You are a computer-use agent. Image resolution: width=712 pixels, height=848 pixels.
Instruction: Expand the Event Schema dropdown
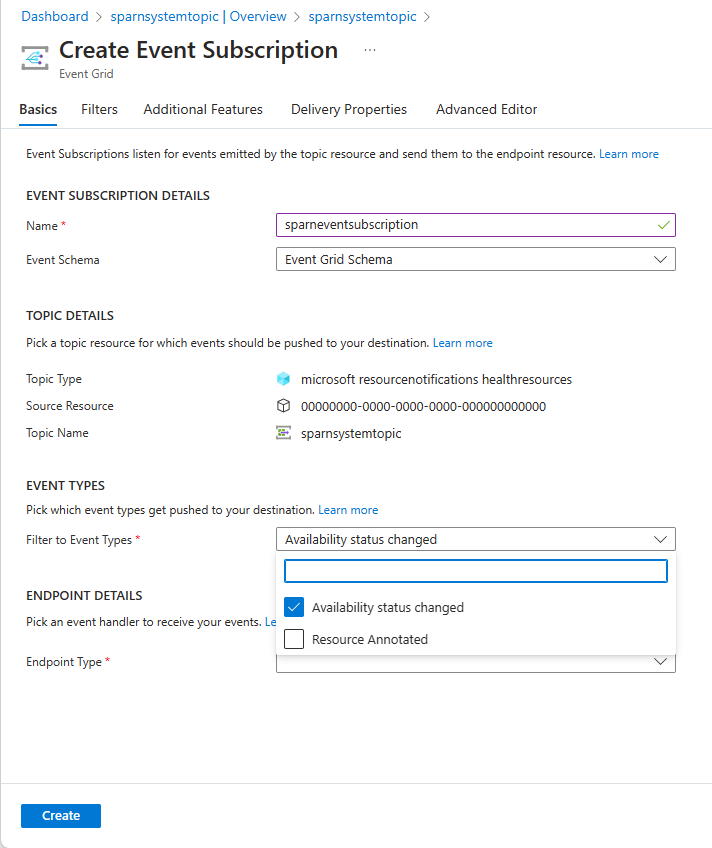click(476, 260)
